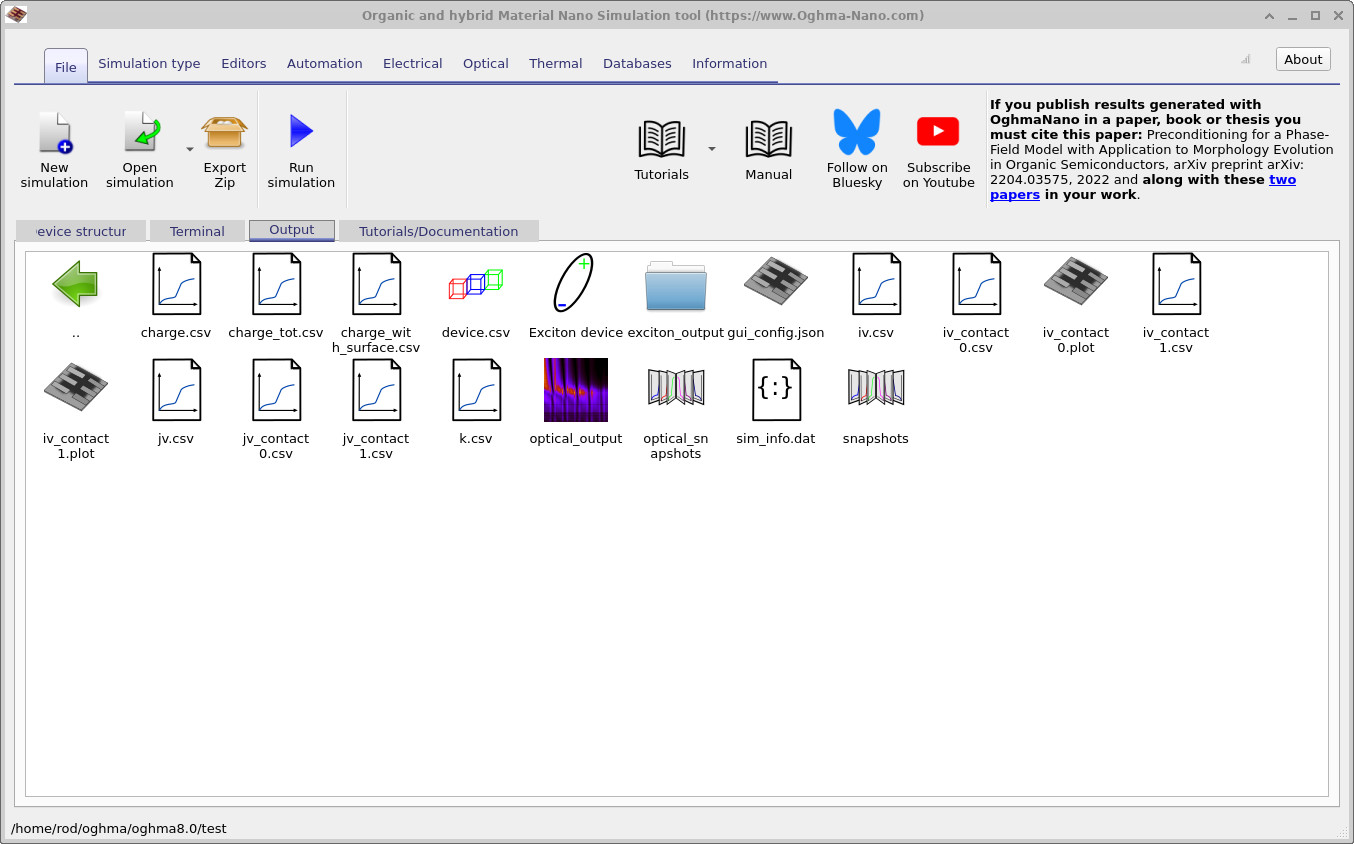Open the exciton_output folder
This screenshot has width=1354, height=844.
click(x=676, y=283)
